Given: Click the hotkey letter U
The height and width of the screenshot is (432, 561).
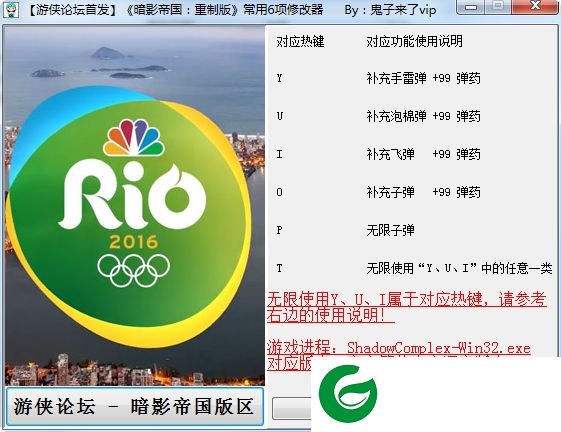Looking at the screenshot, I should [x=279, y=116].
